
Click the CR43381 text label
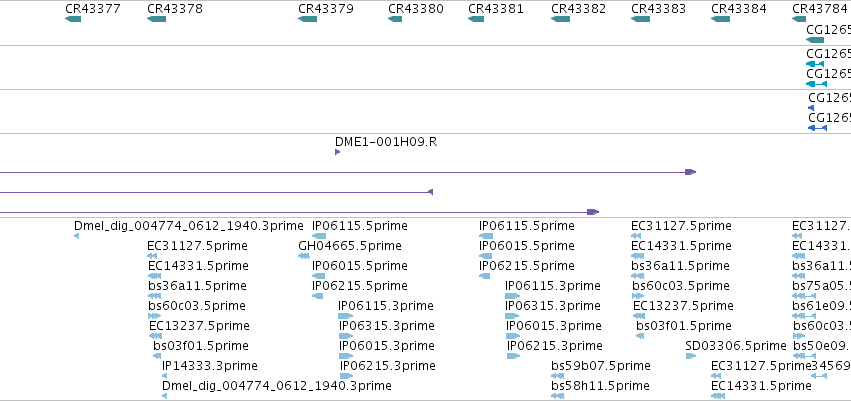coord(496,9)
